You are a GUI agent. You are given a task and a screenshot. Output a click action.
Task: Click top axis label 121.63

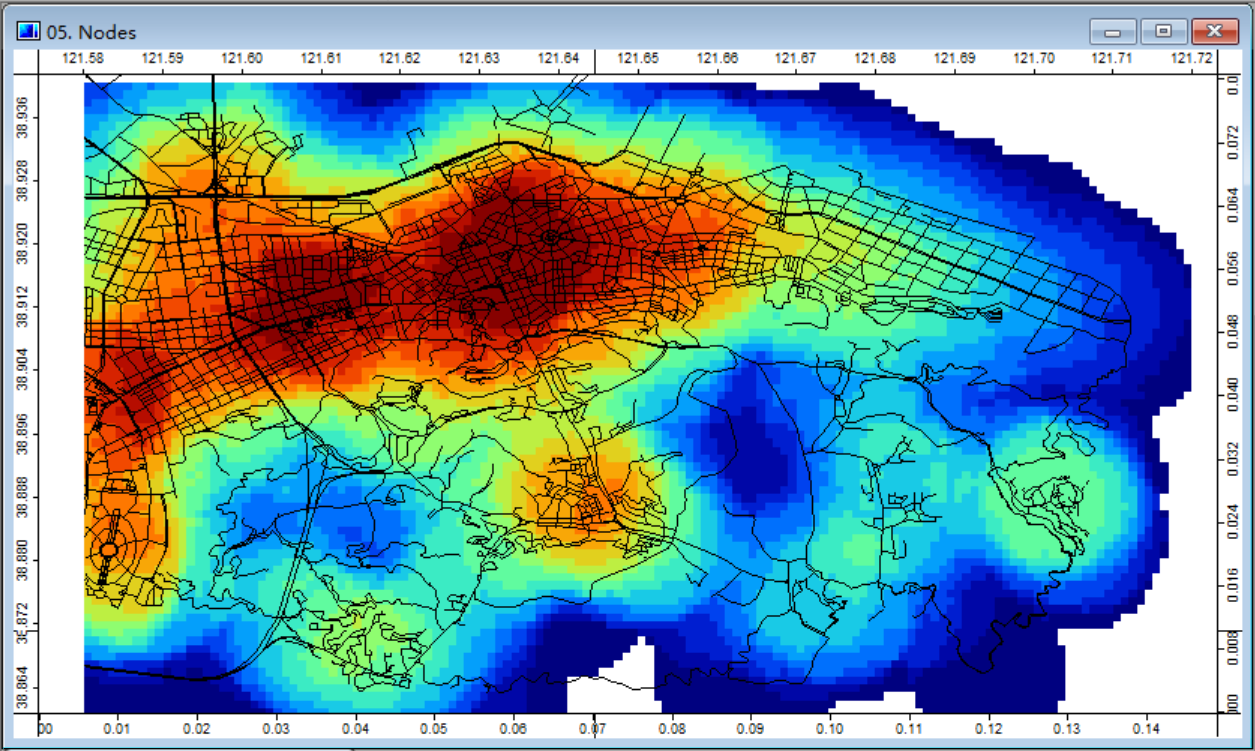tap(478, 58)
